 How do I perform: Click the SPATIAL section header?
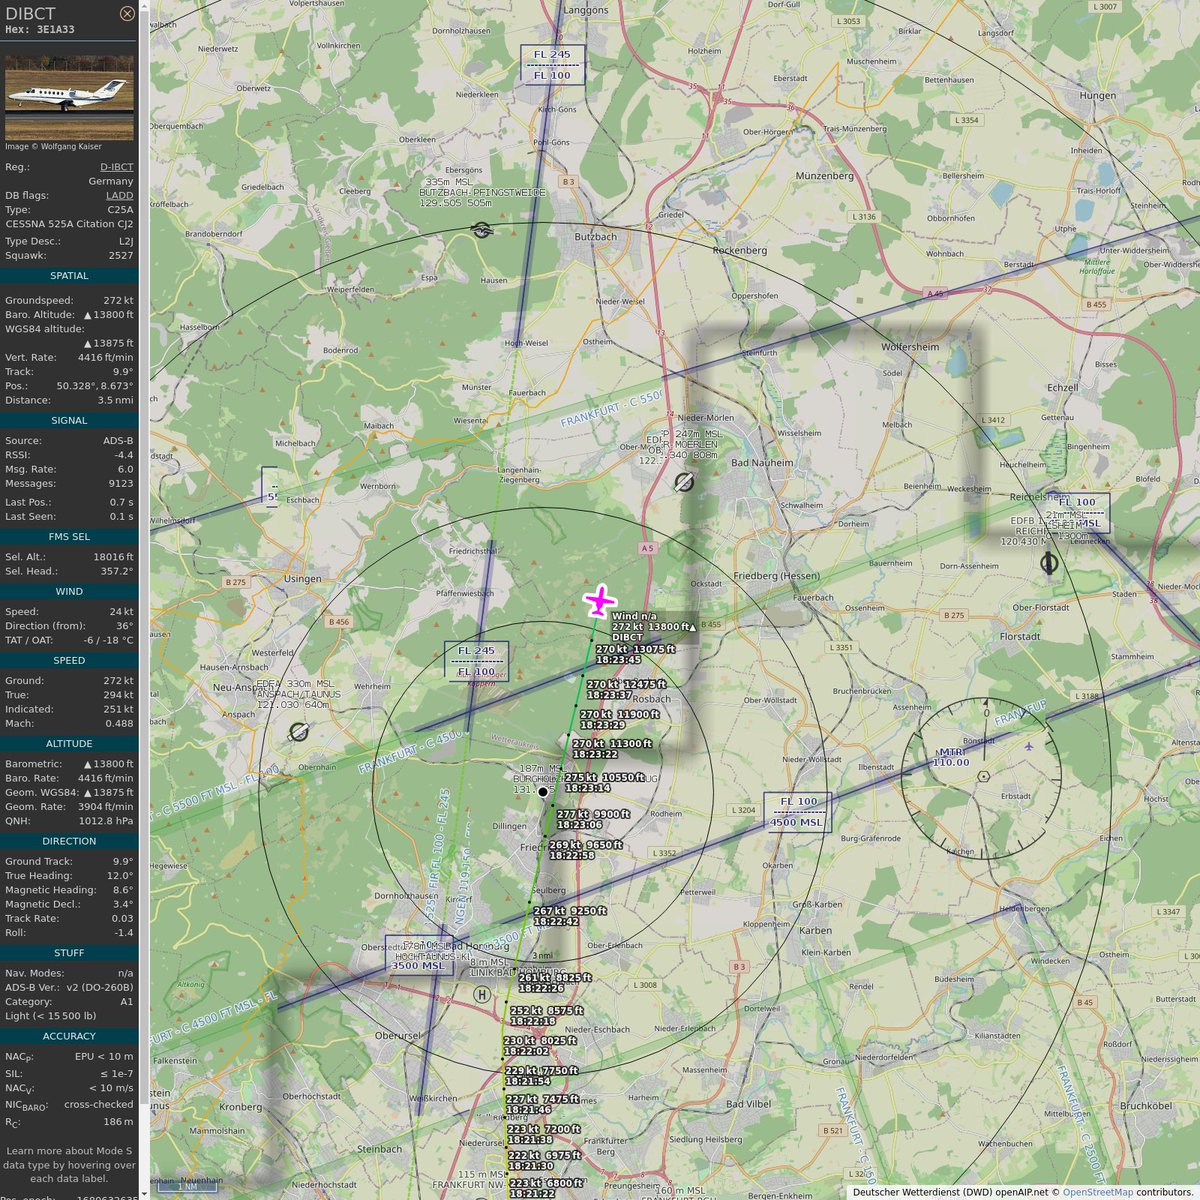coord(69,276)
